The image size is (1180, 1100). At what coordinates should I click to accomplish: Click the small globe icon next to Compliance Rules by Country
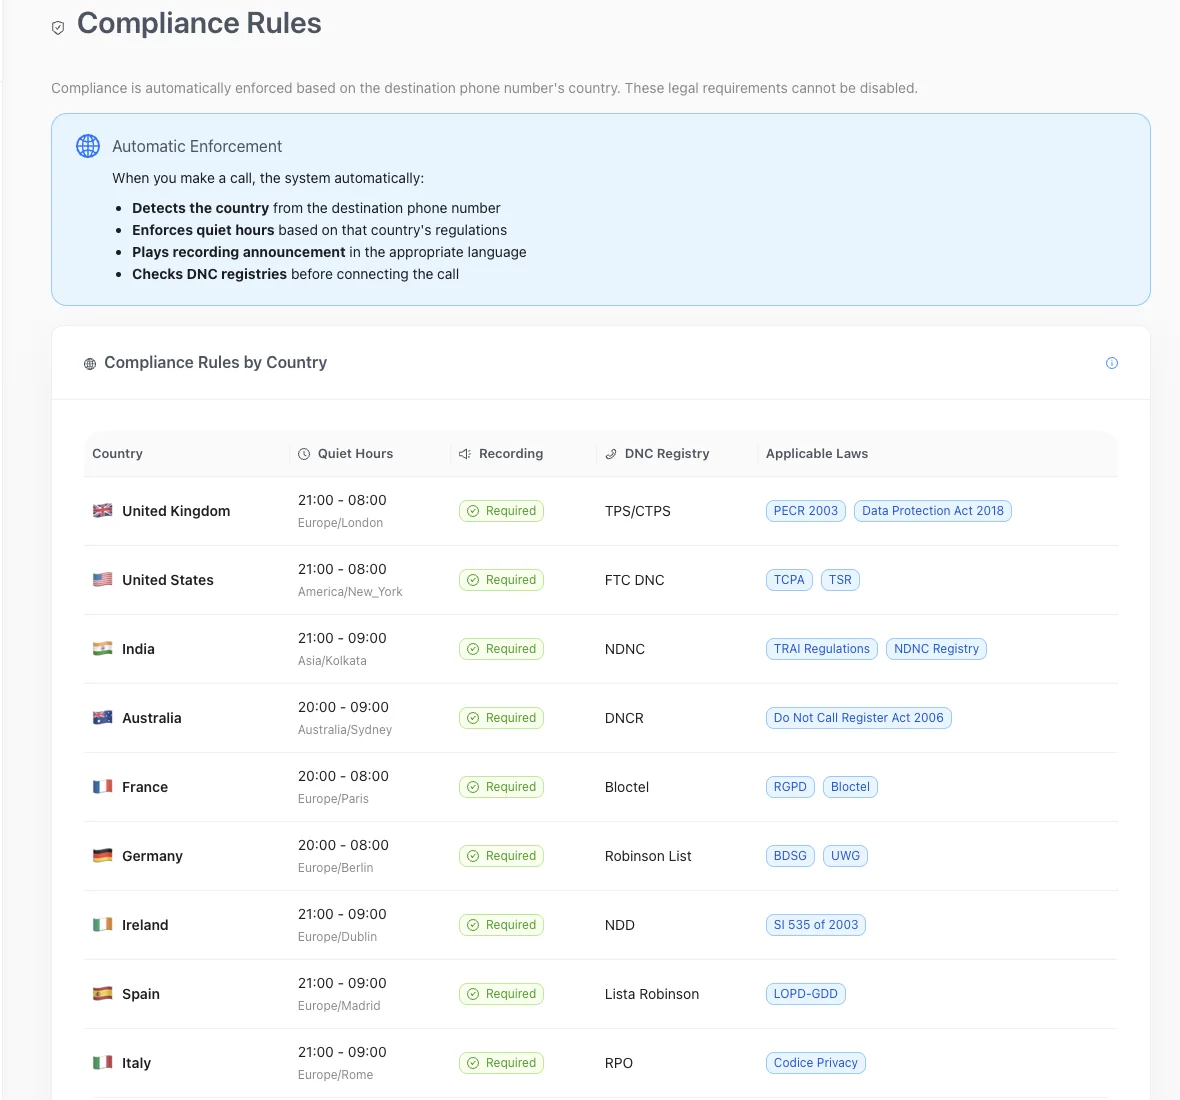tap(90, 363)
